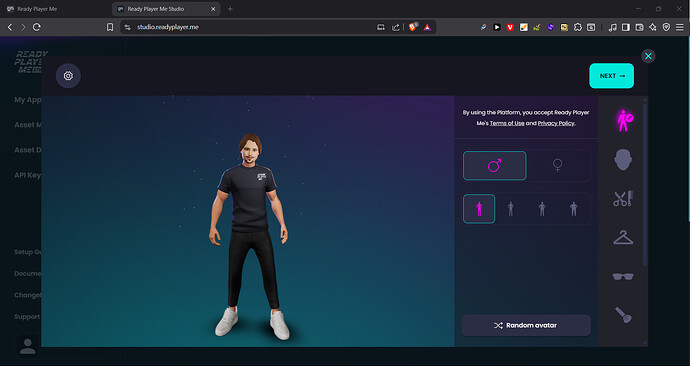Open the music note media control
Image resolution: width=690 pixels, height=366 pixels.
click(612, 27)
